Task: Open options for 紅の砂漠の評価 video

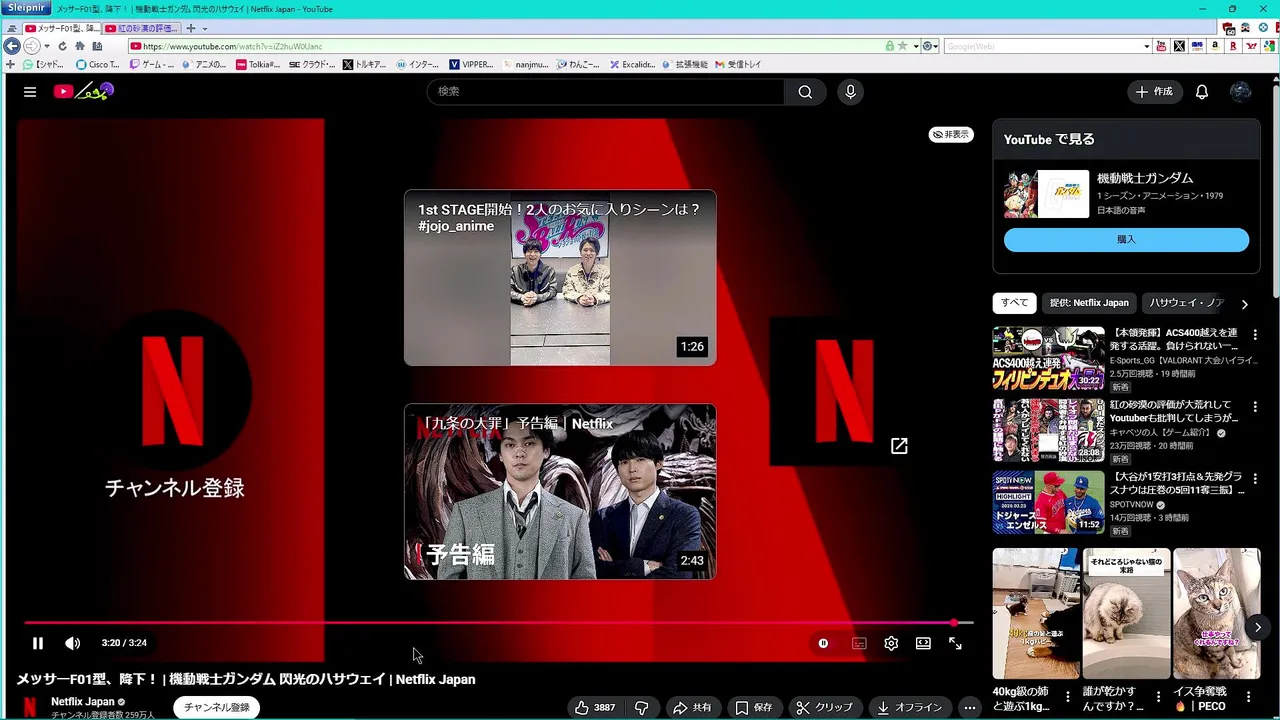Action: point(1255,407)
